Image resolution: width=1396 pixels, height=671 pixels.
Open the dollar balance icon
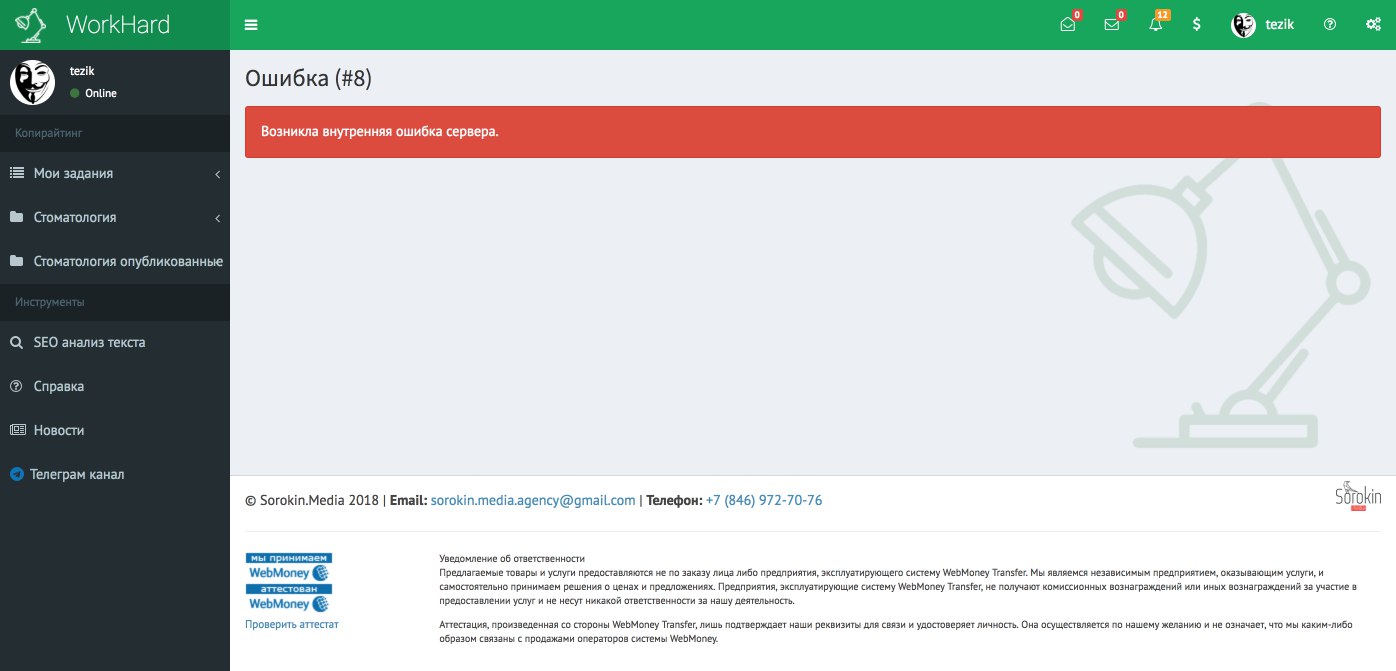pyautogui.click(x=1197, y=25)
